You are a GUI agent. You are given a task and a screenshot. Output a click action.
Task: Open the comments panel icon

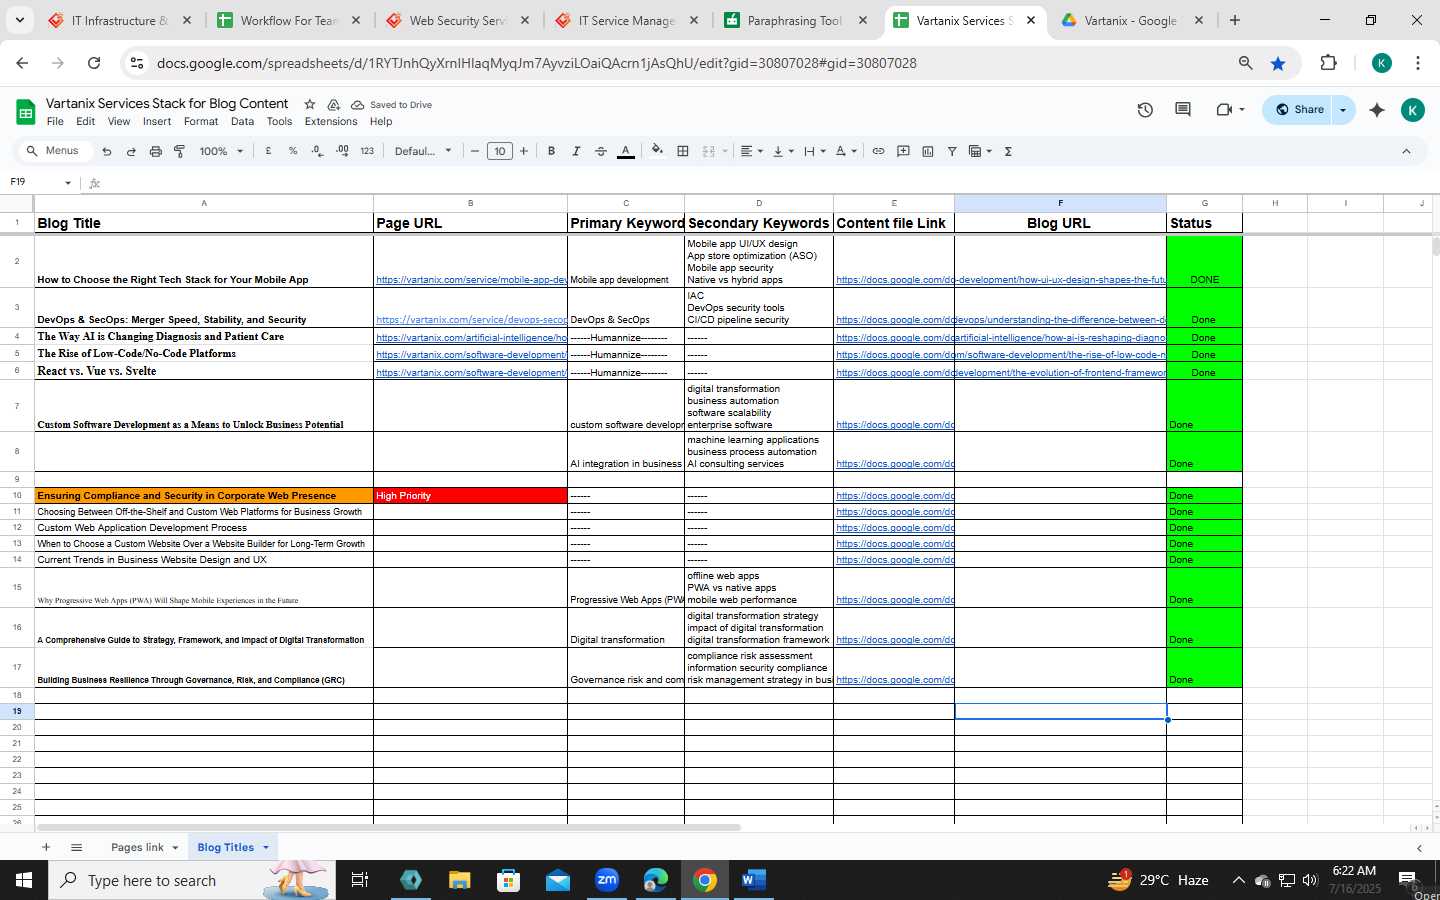point(1183,110)
